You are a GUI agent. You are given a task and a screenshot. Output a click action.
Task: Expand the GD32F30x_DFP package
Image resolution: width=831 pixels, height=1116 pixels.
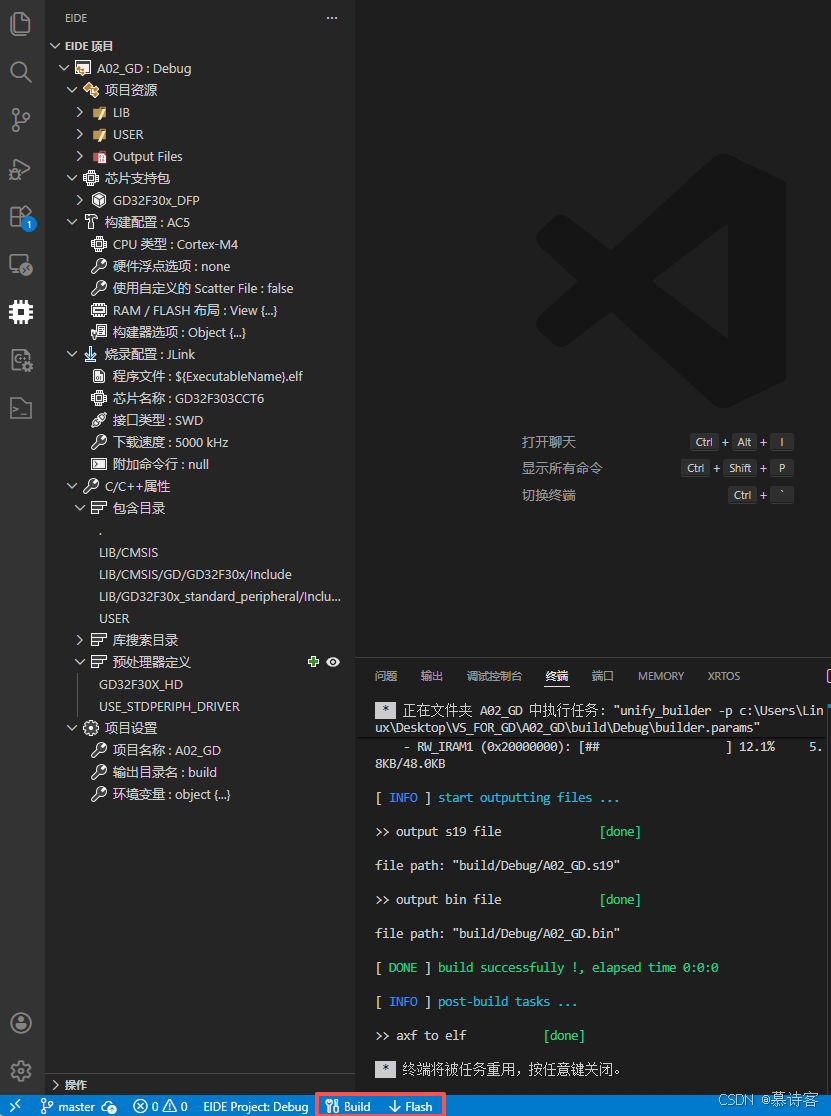80,201
